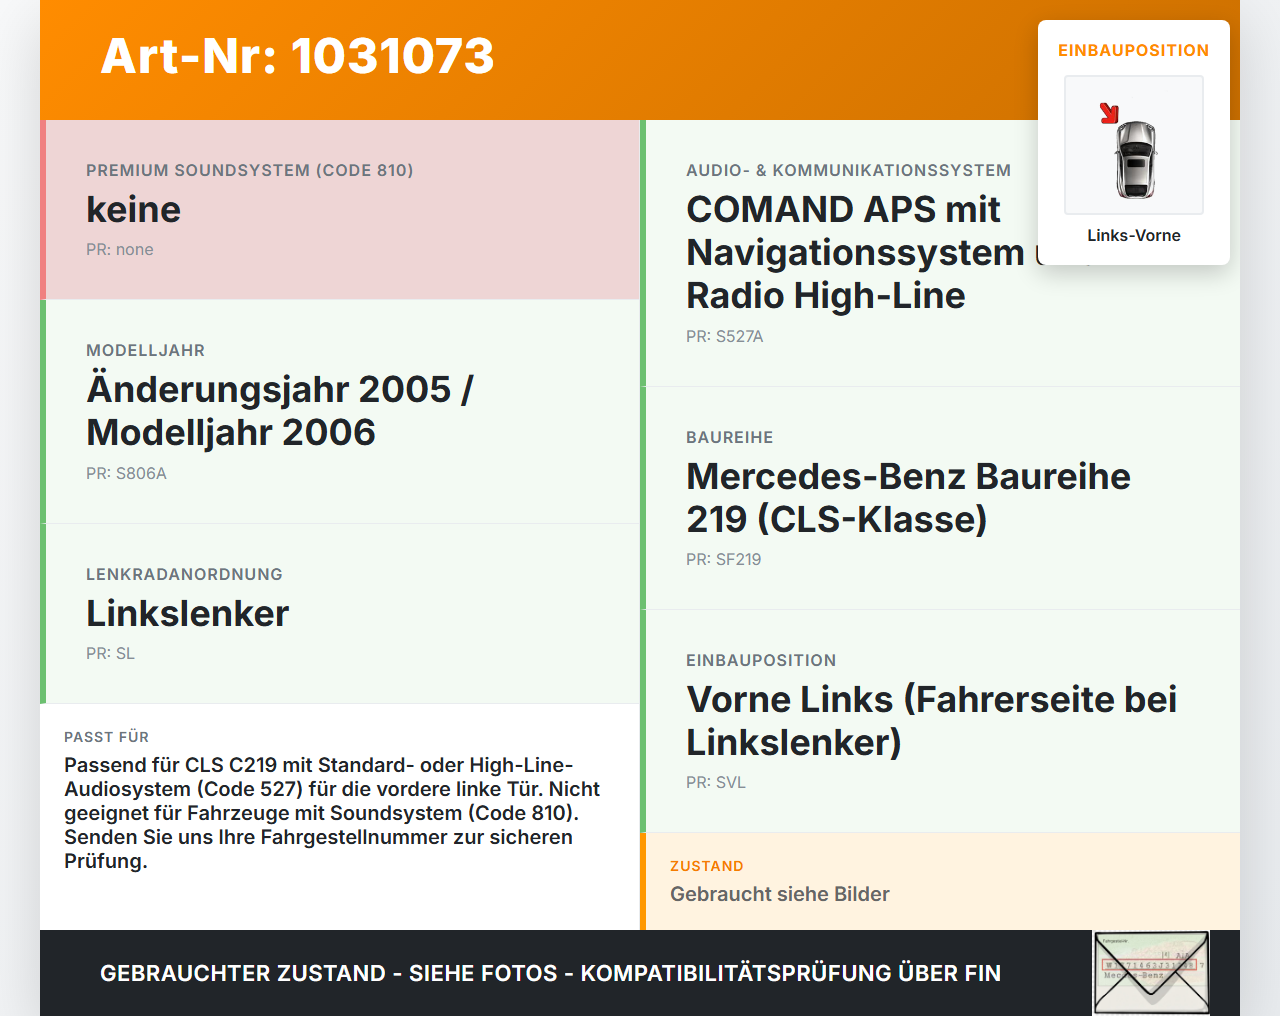
Task: Click 'PREMIUM SOUNDSYSTEM (CODE 810)' label
Action: pyautogui.click(x=250, y=170)
